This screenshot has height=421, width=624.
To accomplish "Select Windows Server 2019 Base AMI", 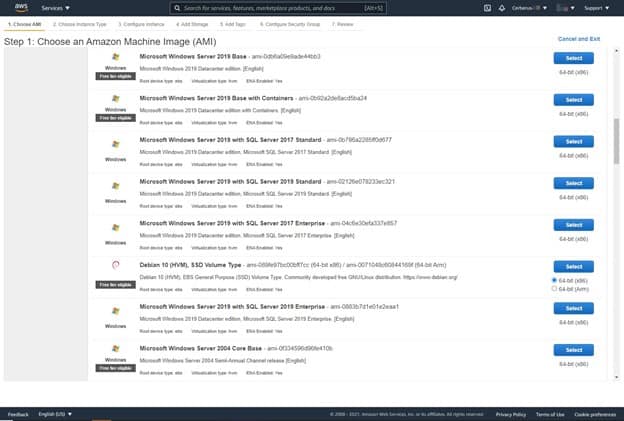I will click(x=573, y=58).
